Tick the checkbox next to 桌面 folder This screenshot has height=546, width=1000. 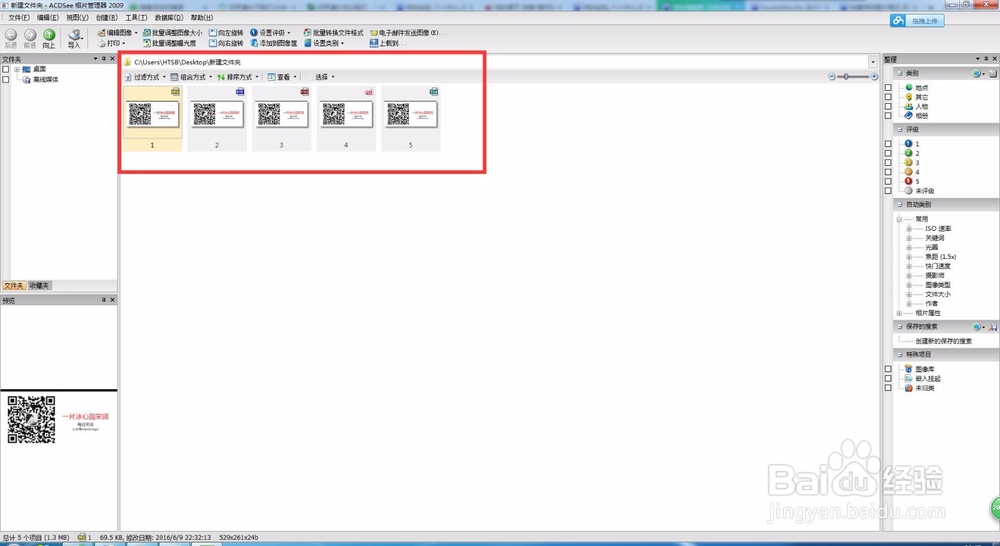tap(6, 70)
